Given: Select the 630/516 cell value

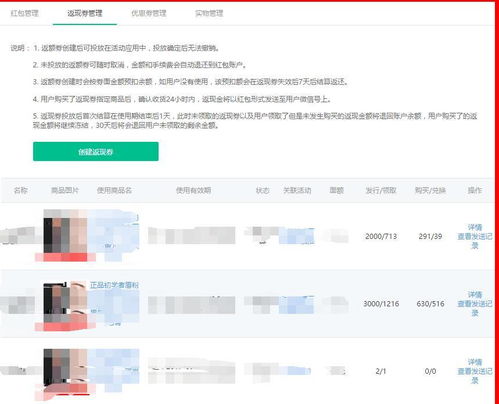Looking at the screenshot, I should [430, 304].
